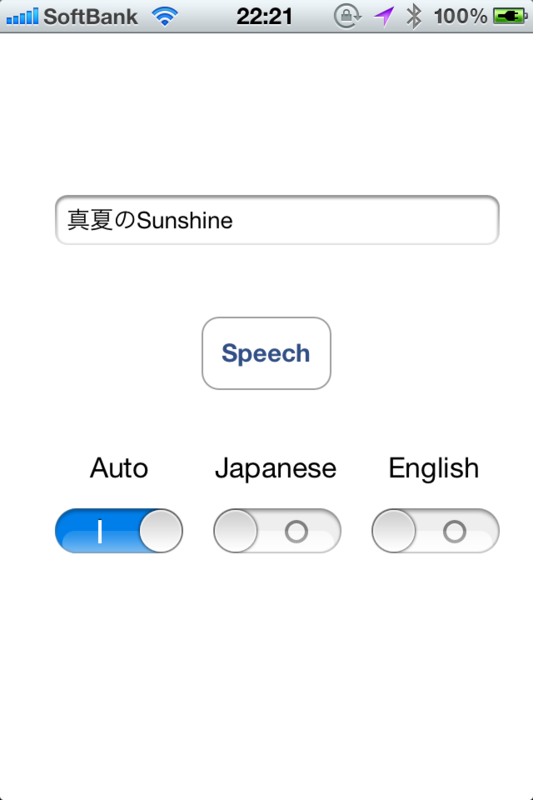The height and width of the screenshot is (800, 533).
Task: Place cursor right after the word Sunshine
Action: [234, 220]
